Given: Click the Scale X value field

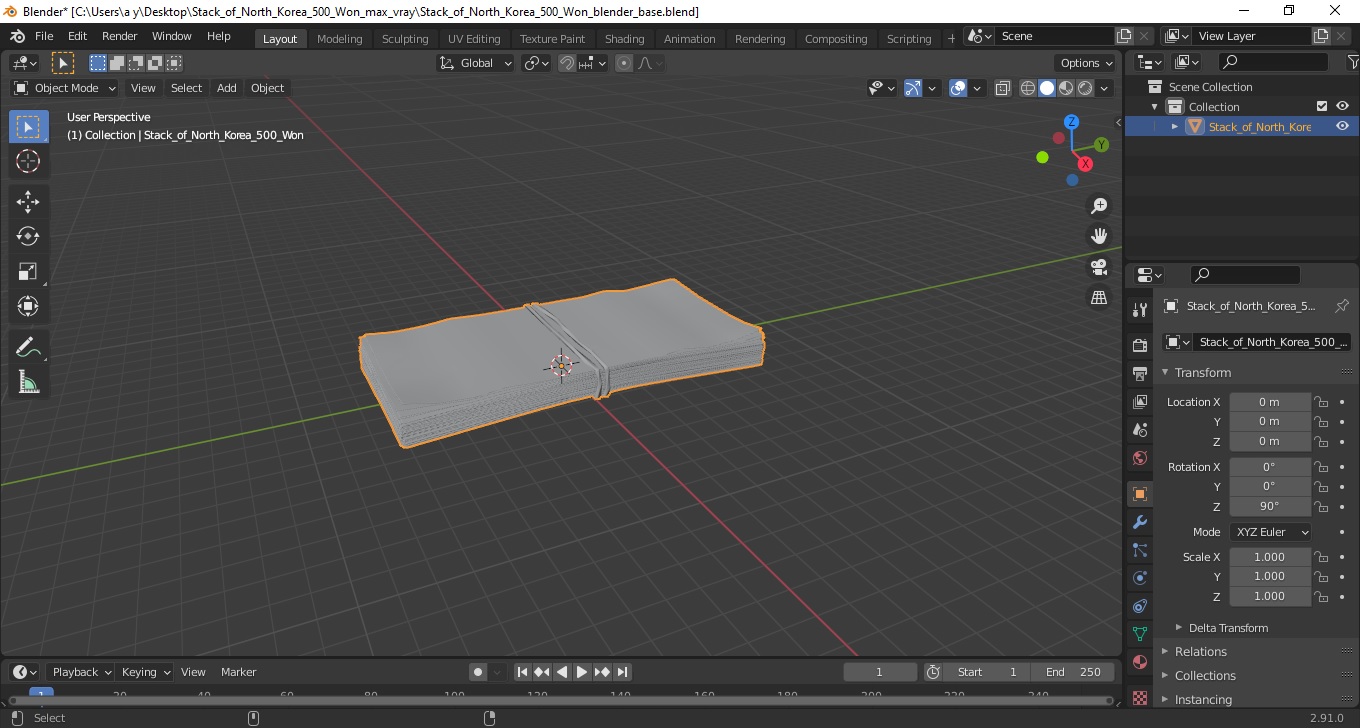Looking at the screenshot, I should [1269, 557].
